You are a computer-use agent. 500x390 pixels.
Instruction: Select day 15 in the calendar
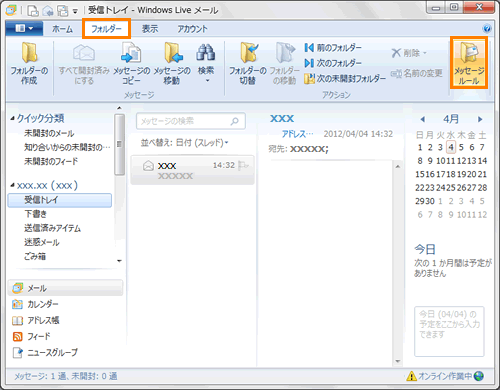(x=420, y=174)
